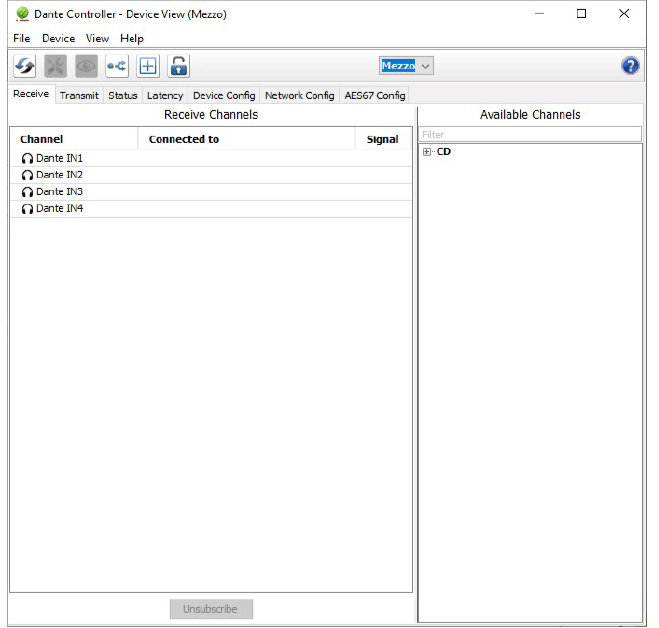The image size is (659, 628).
Task: Click the Dante Controller app icon in title bar
Action: (22, 14)
